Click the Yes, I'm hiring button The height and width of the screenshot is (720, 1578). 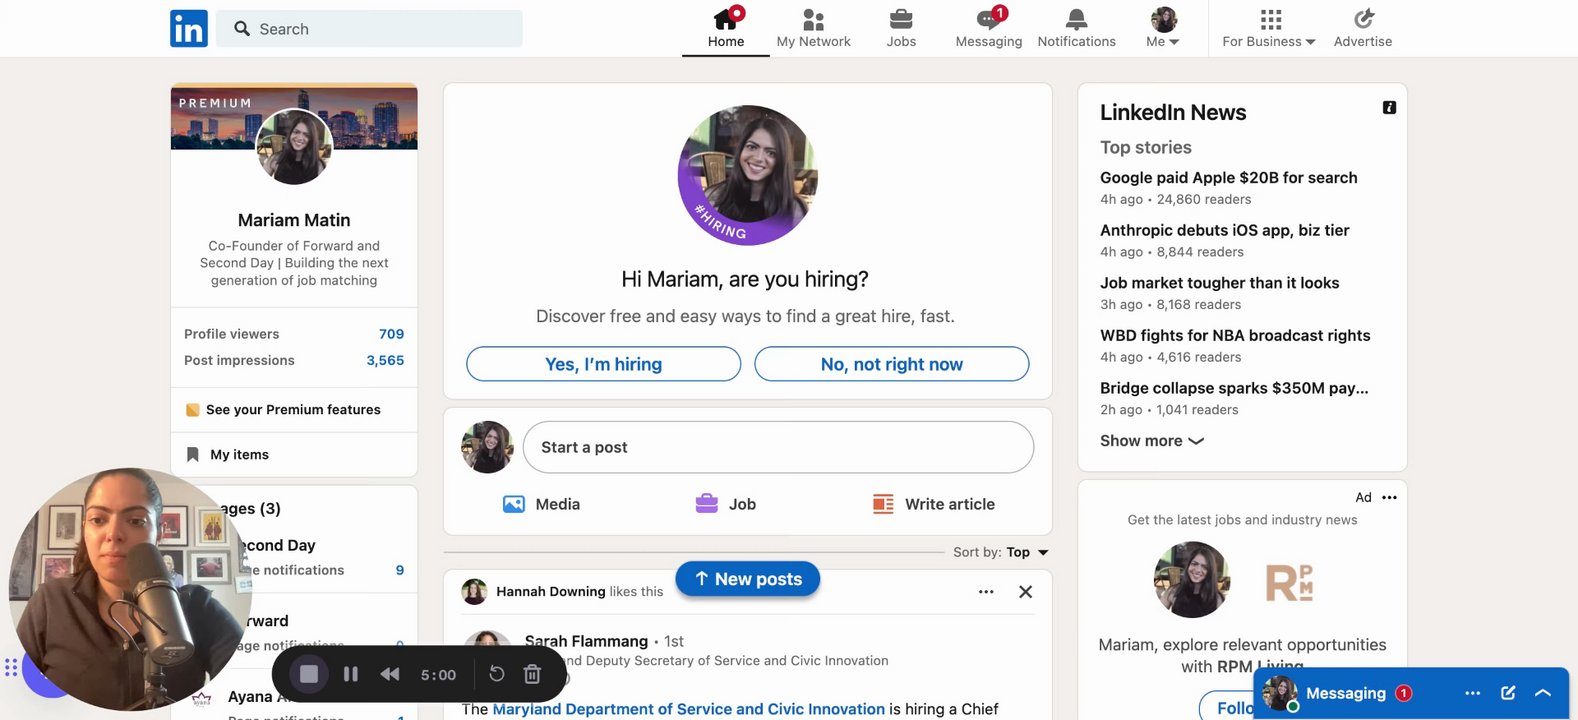(604, 364)
